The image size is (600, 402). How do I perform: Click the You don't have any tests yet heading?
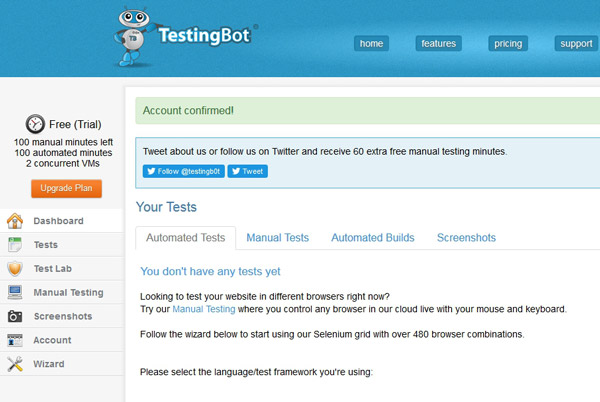pos(210,272)
